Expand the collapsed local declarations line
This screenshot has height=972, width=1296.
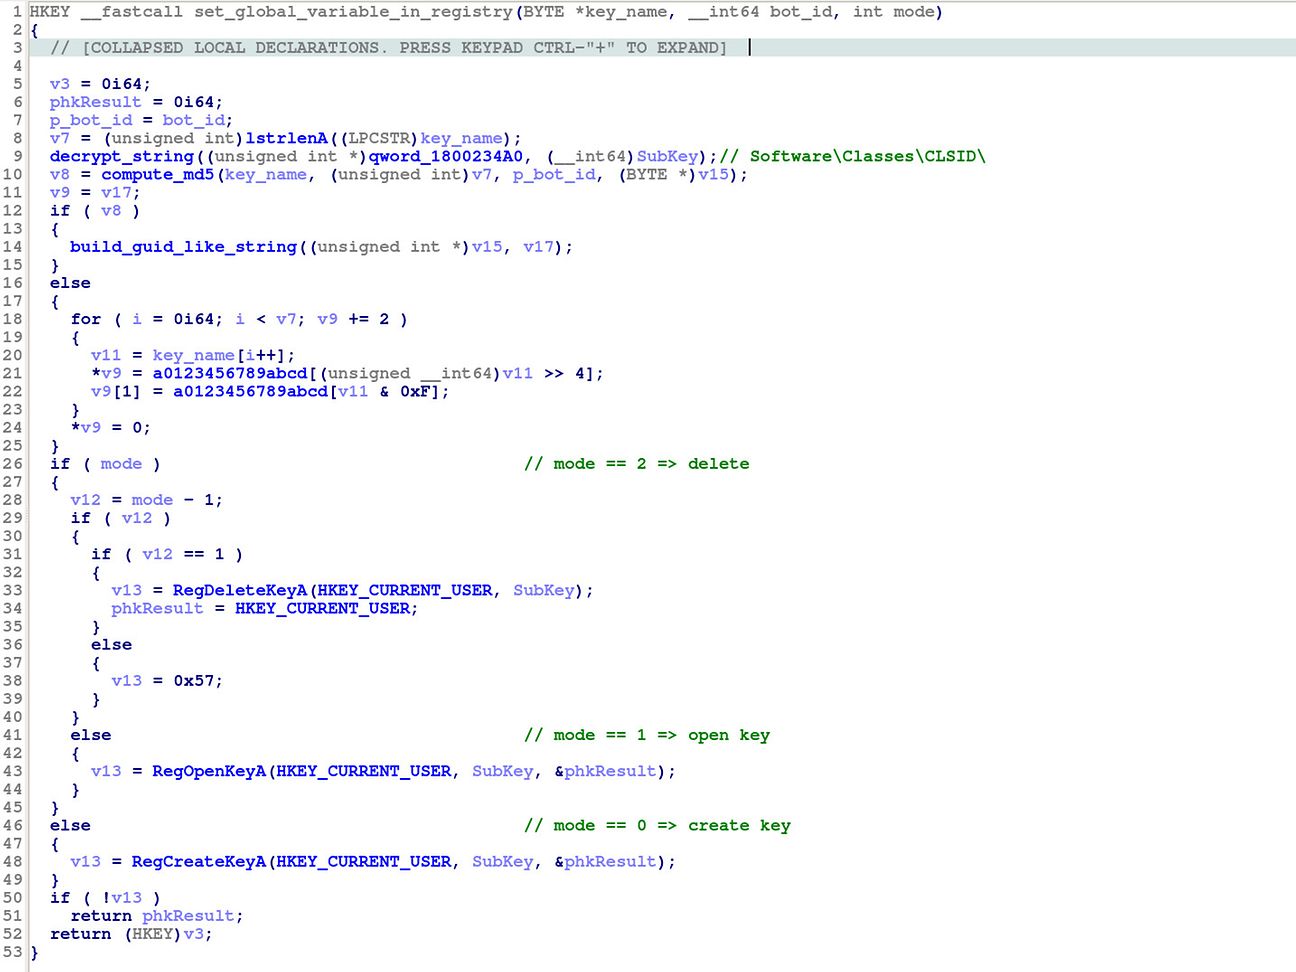(x=388, y=48)
